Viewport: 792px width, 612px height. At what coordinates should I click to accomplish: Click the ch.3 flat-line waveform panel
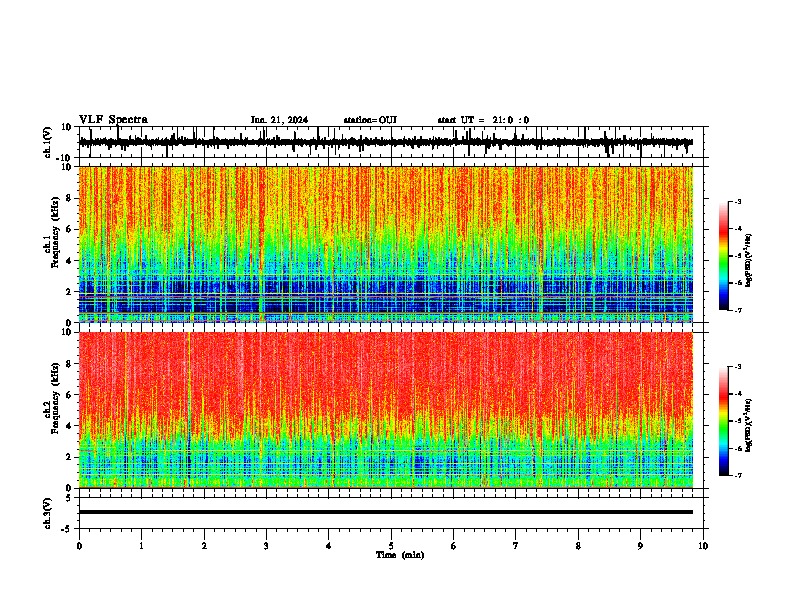tap(393, 513)
